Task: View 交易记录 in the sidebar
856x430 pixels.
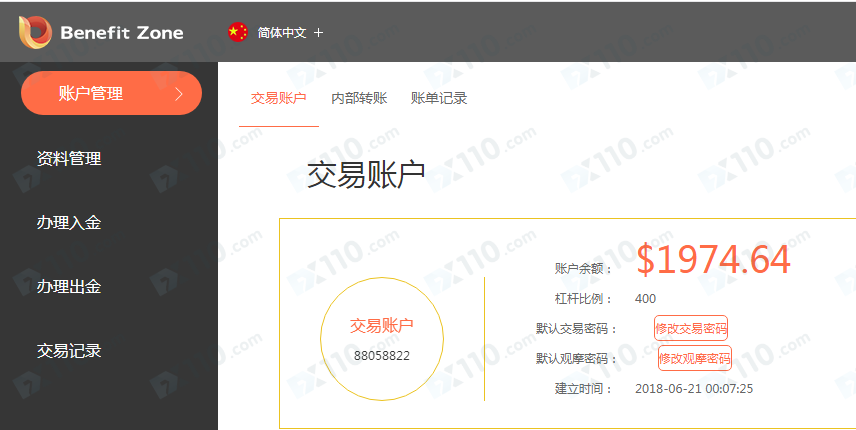Action: [69, 351]
